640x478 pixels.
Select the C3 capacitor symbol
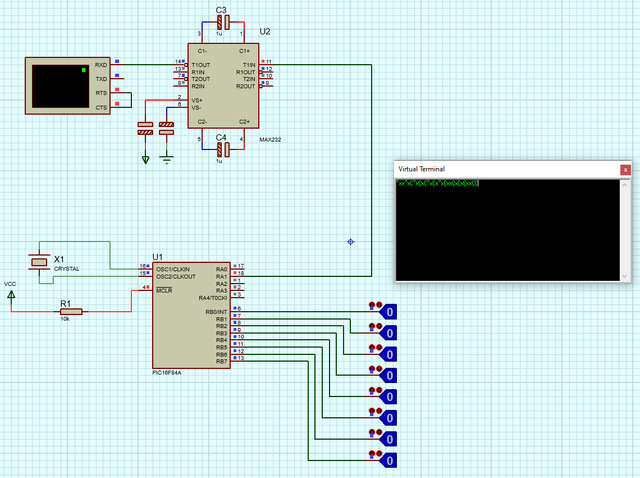pyautogui.click(x=223, y=22)
